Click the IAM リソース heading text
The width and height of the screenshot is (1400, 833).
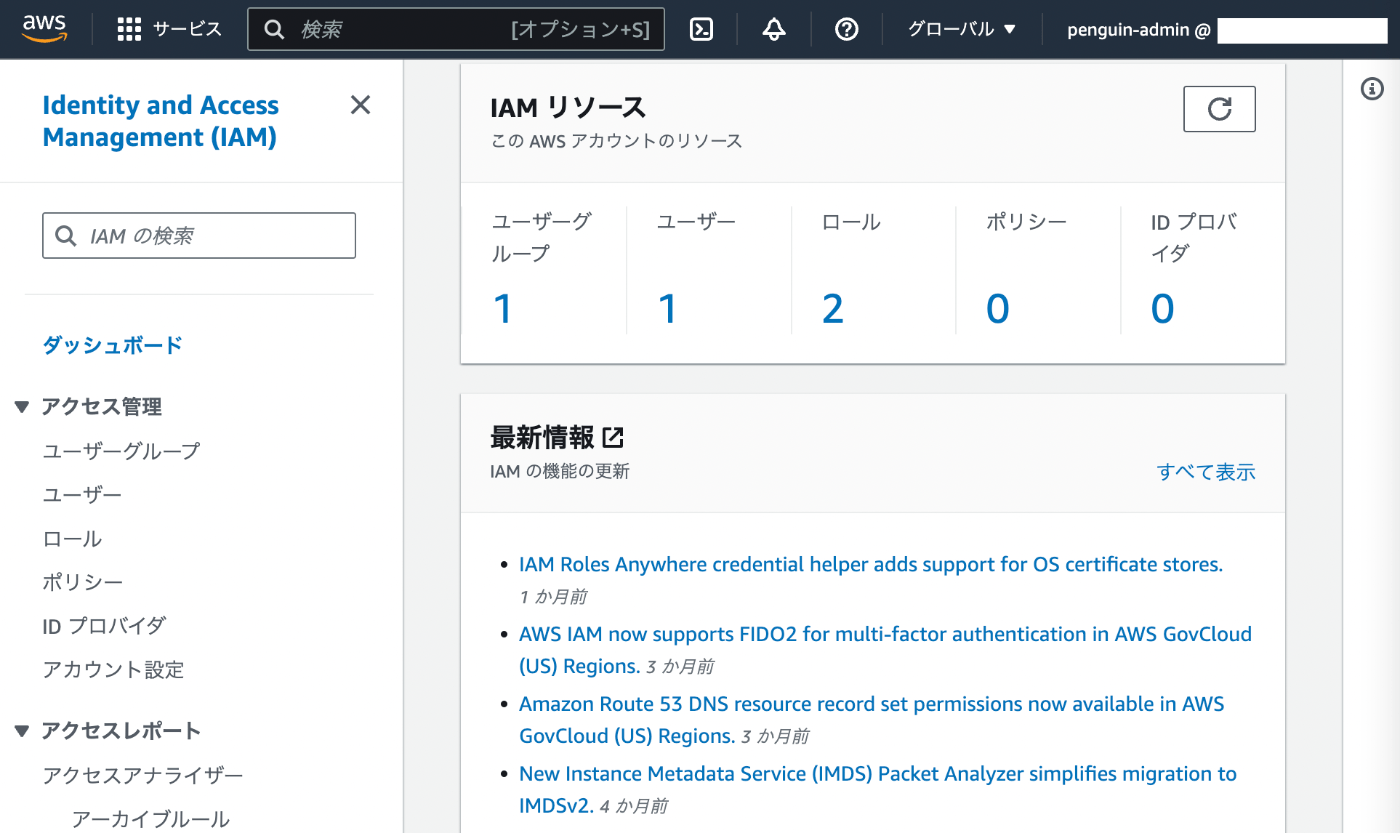pos(569,107)
